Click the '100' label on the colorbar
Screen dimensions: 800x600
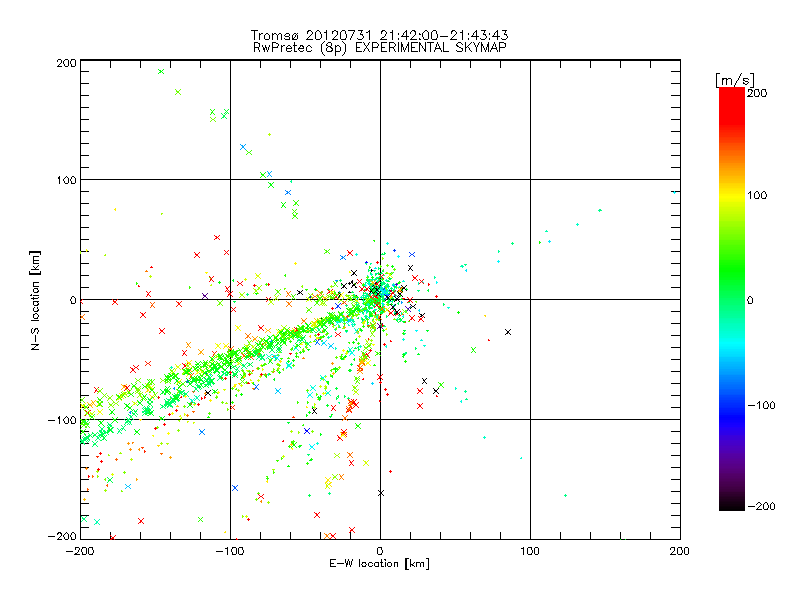point(757,195)
